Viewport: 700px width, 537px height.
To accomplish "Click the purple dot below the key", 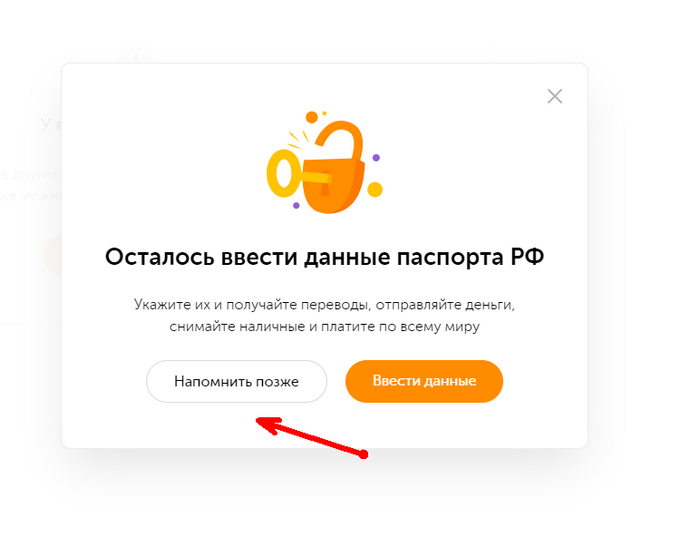I will tap(296, 205).
